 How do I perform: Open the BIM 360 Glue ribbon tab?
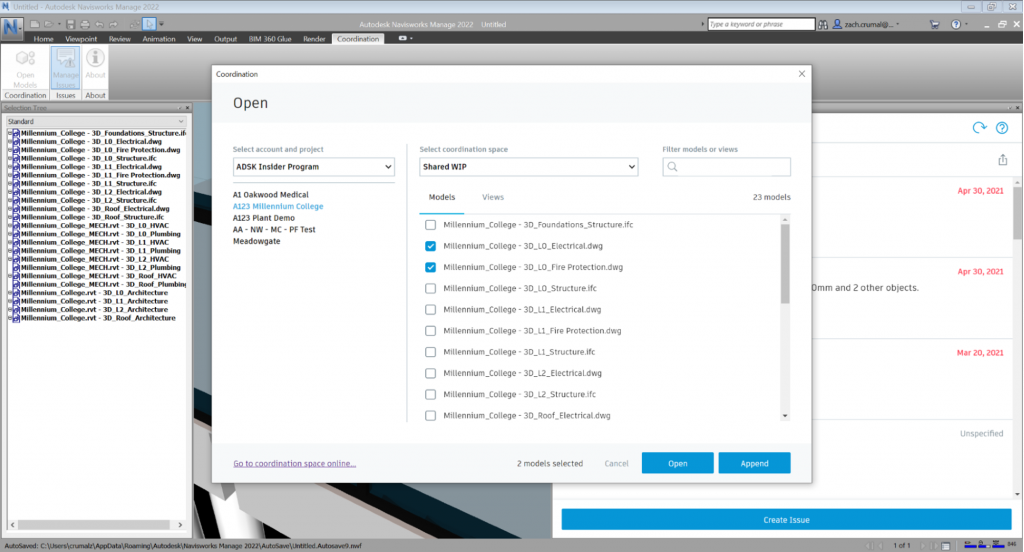tap(270, 39)
